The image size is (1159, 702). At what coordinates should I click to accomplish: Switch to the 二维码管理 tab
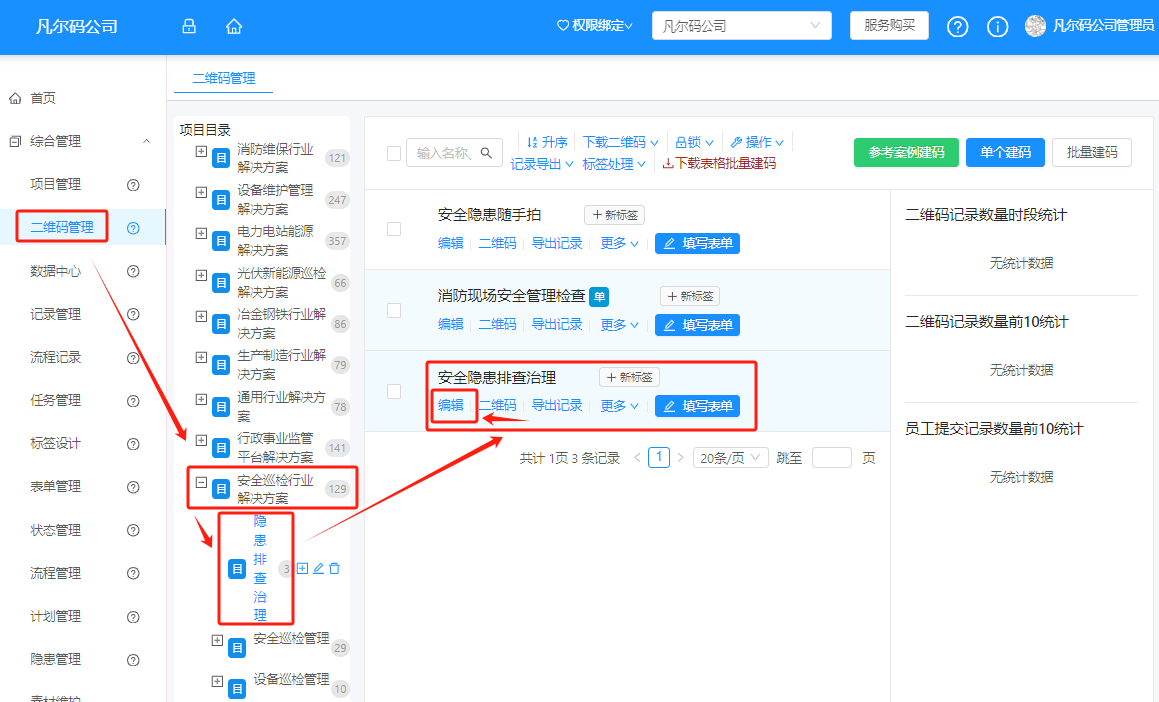click(223, 77)
